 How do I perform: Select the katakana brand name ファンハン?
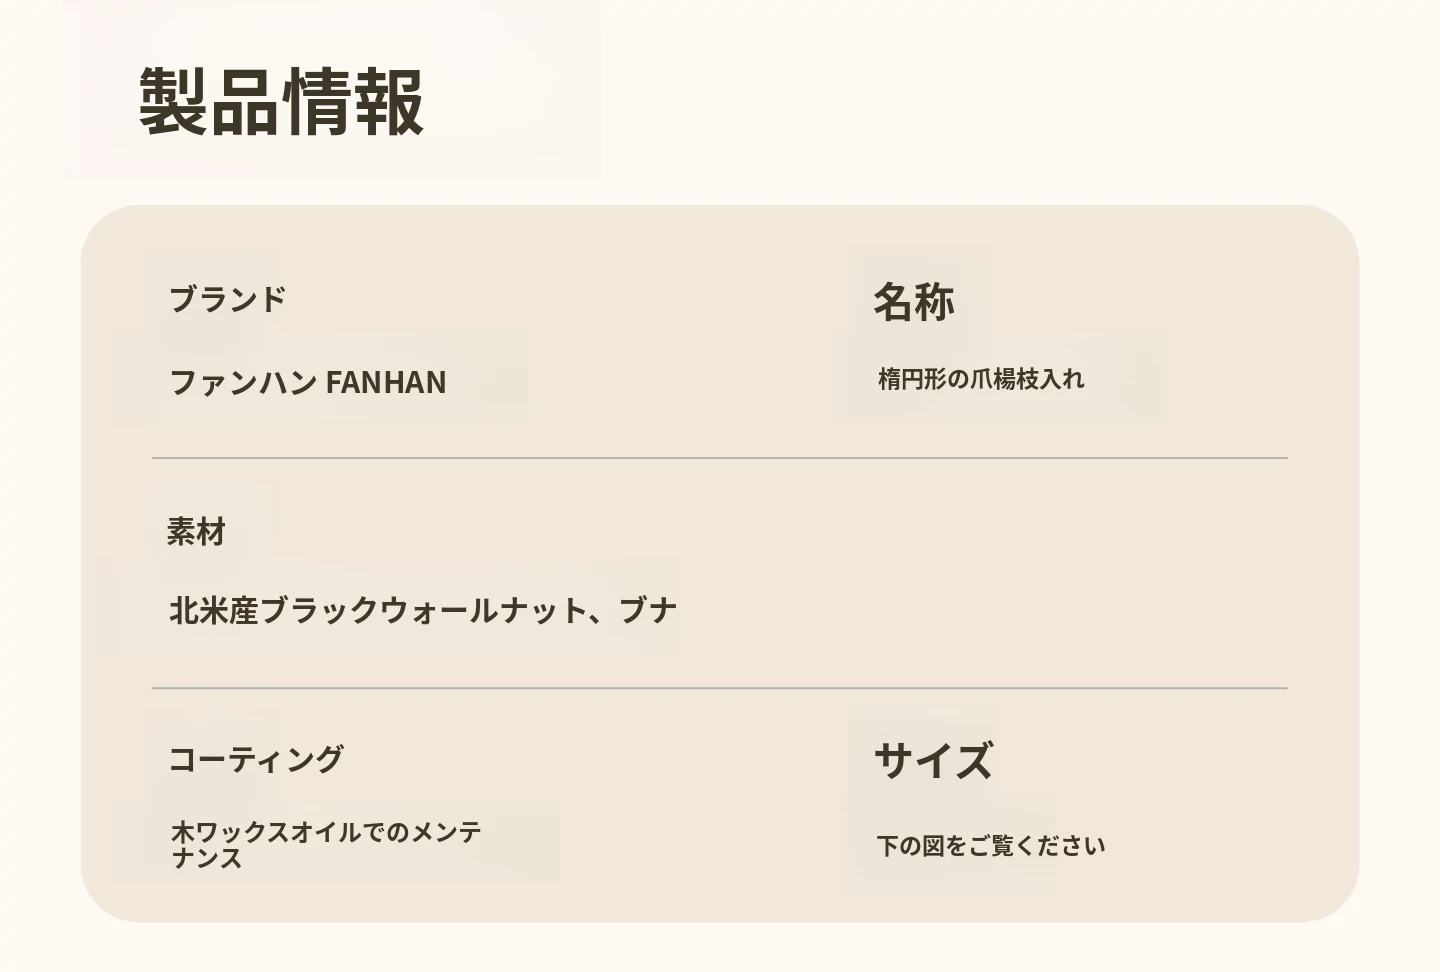point(243,382)
